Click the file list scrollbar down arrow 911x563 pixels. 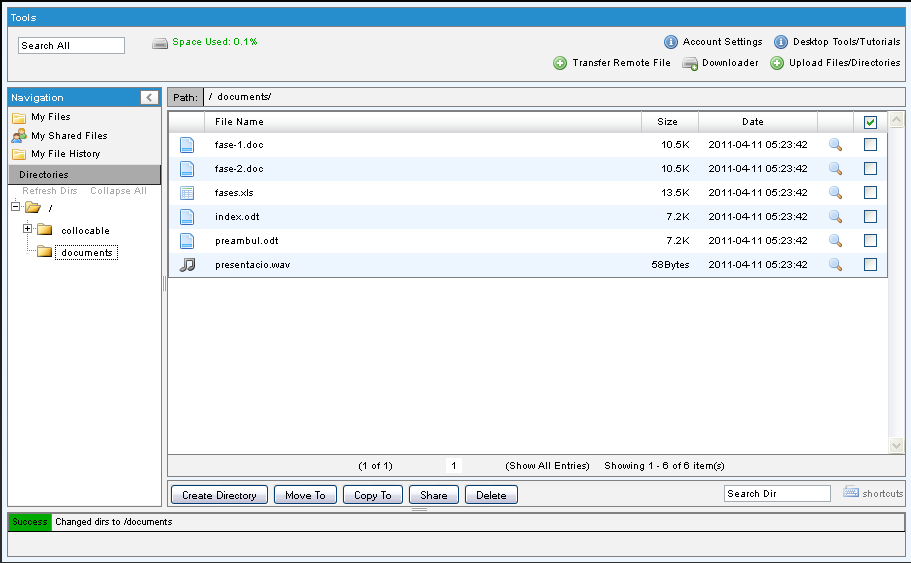point(896,445)
